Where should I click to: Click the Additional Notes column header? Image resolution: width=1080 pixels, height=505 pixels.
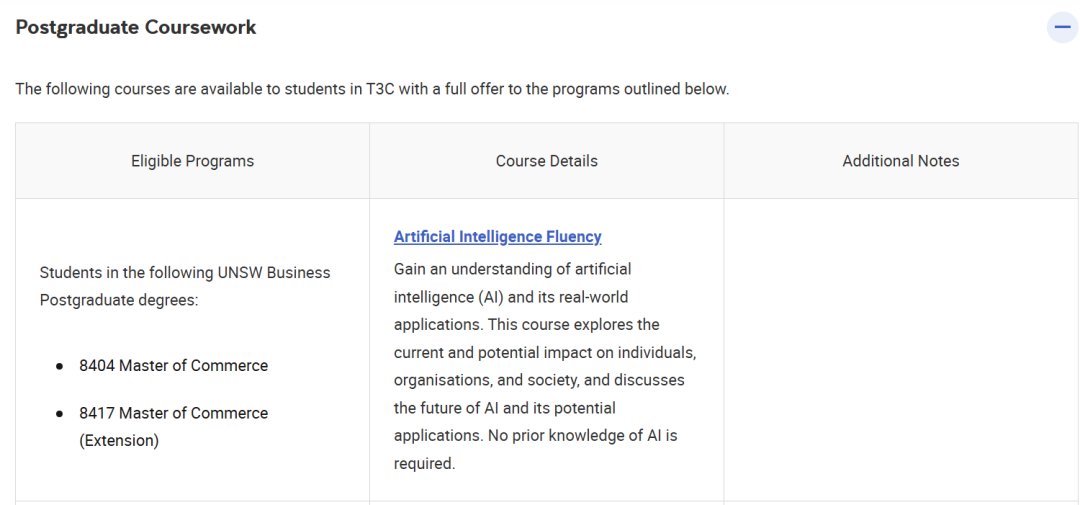point(900,161)
